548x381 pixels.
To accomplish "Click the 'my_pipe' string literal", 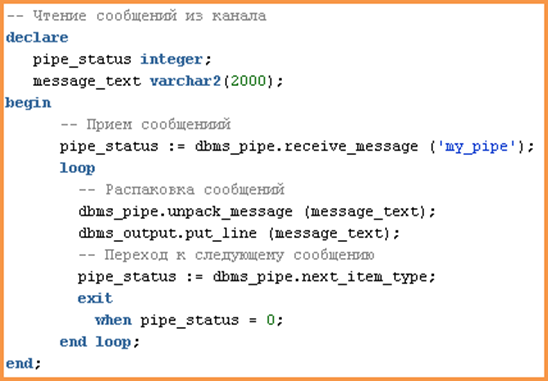I will [x=477, y=146].
